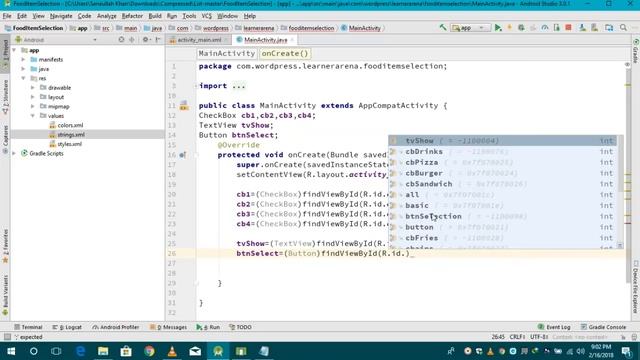Image resolution: width=640 pixels, height=360 pixels.
Task: Collapse the res folder
Action: pos(24,78)
